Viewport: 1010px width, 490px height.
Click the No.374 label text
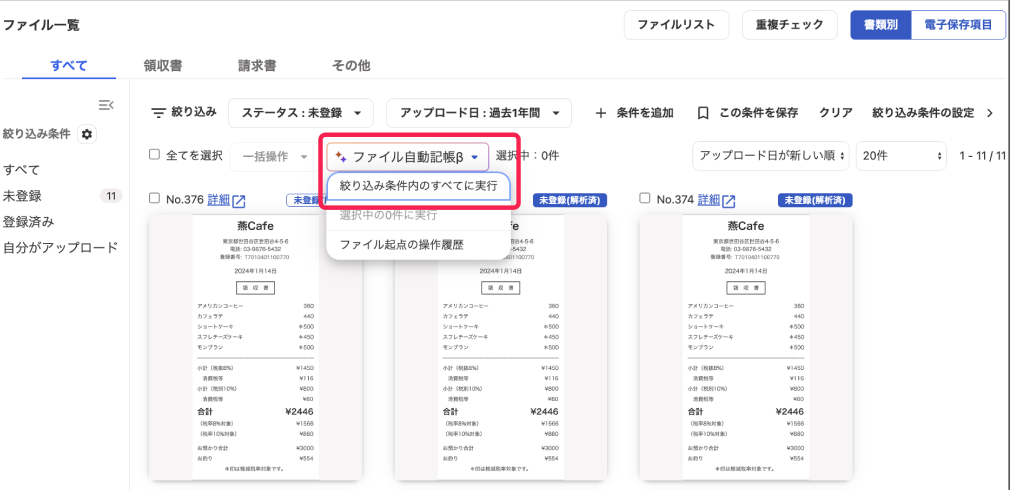pos(675,200)
